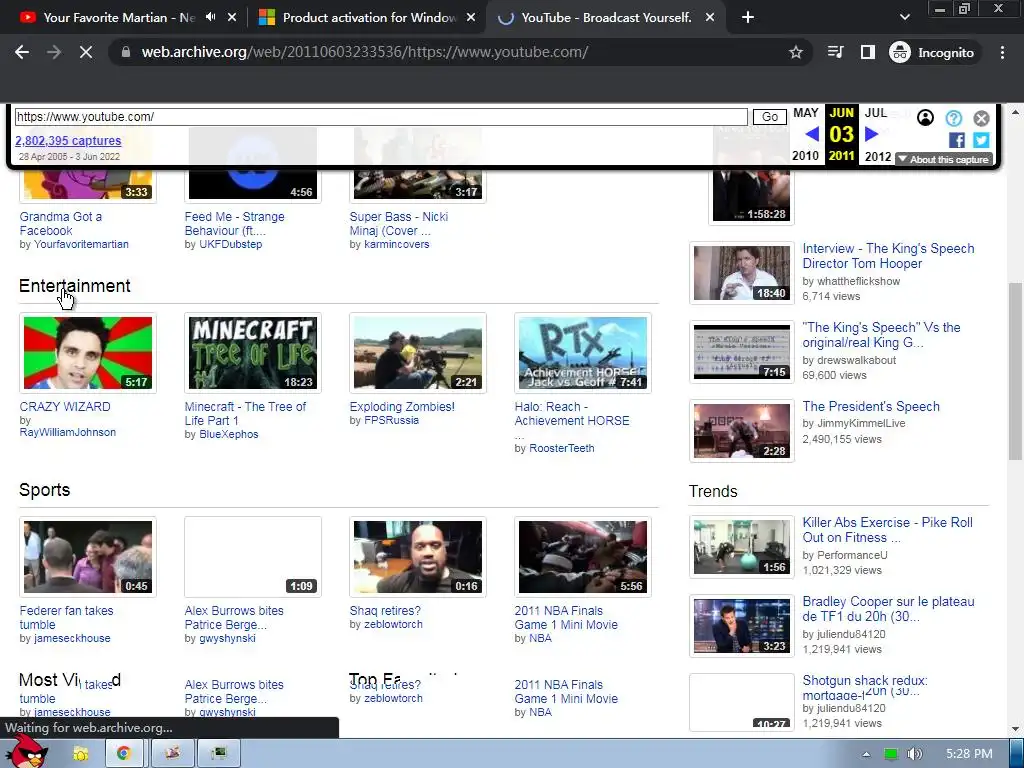Share capture on Facebook icon

tap(957, 140)
